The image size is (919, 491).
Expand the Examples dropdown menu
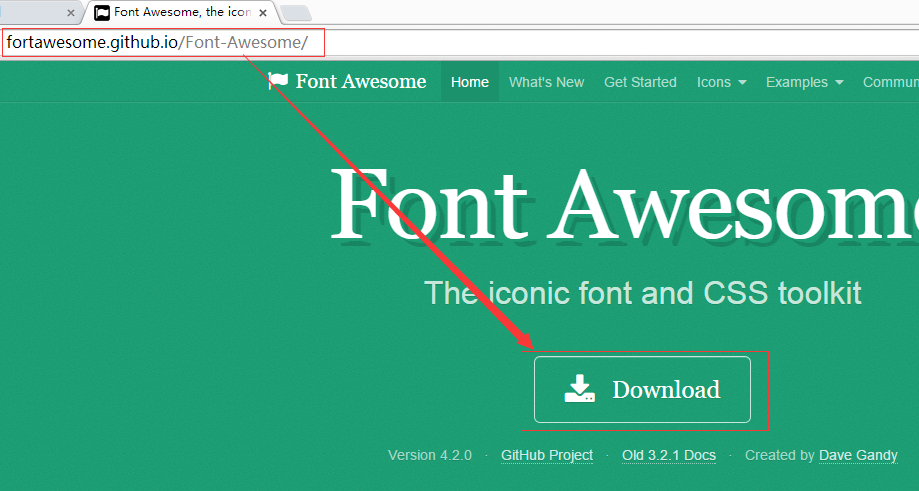pos(804,82)
